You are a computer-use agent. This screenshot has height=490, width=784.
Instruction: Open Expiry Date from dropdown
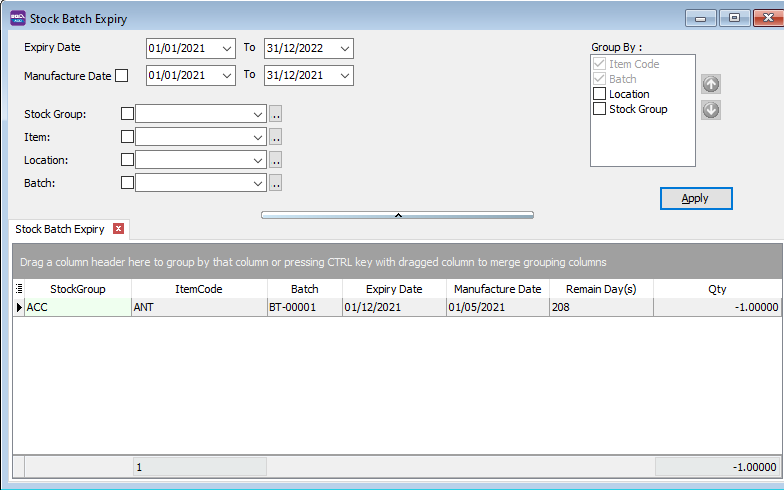click(226, 48)
